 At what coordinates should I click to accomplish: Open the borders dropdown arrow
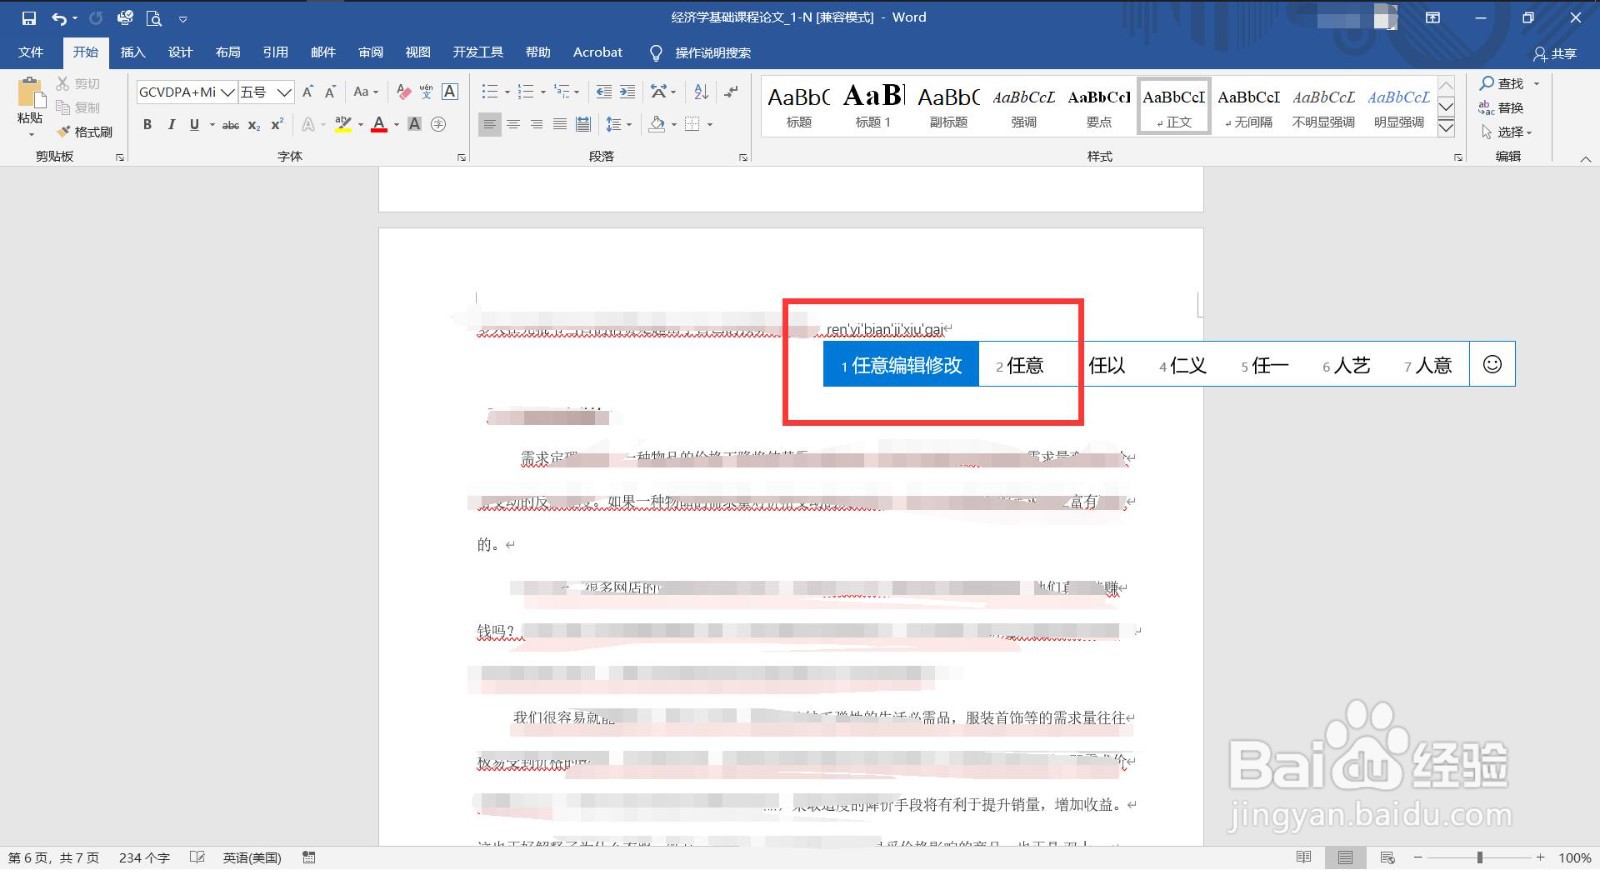click(x=710, y=125)
